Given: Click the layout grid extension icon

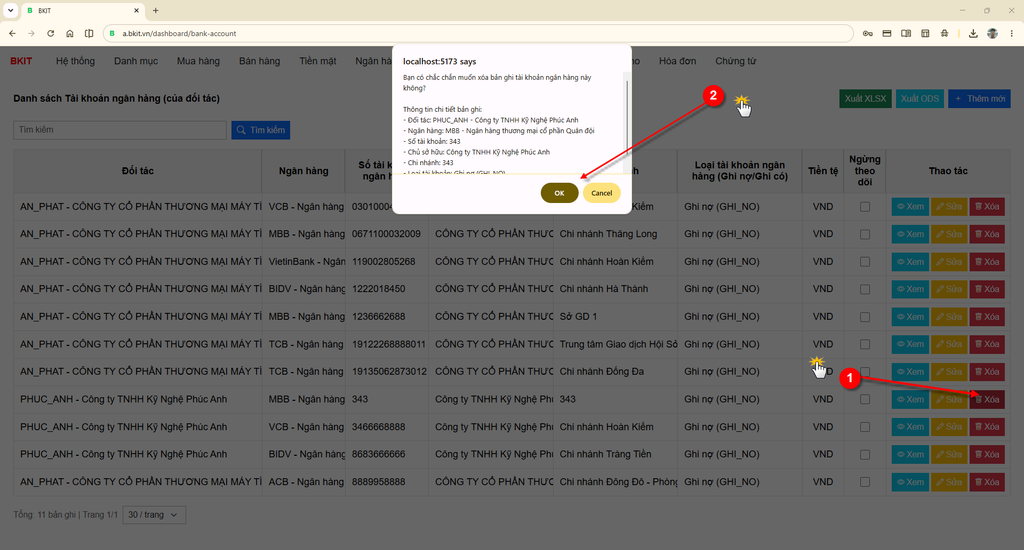Looking at the screenshot, I should (925, 33).
